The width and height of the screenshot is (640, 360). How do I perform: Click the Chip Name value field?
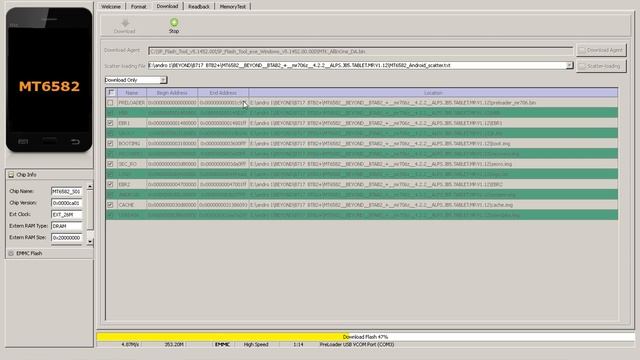(67, 191)
